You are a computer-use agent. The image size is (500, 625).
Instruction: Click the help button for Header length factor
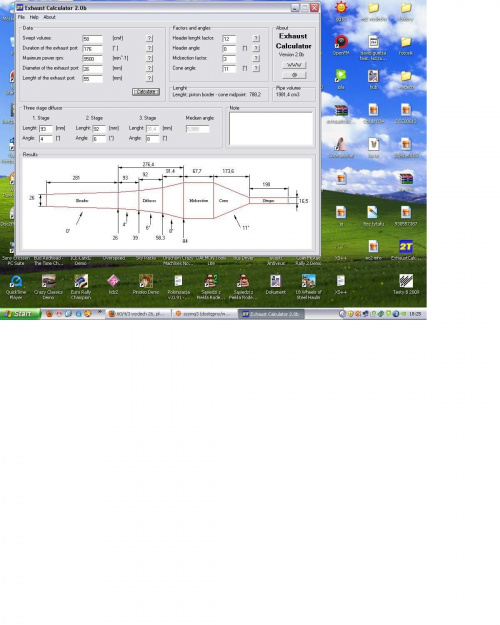pos(256,38)
